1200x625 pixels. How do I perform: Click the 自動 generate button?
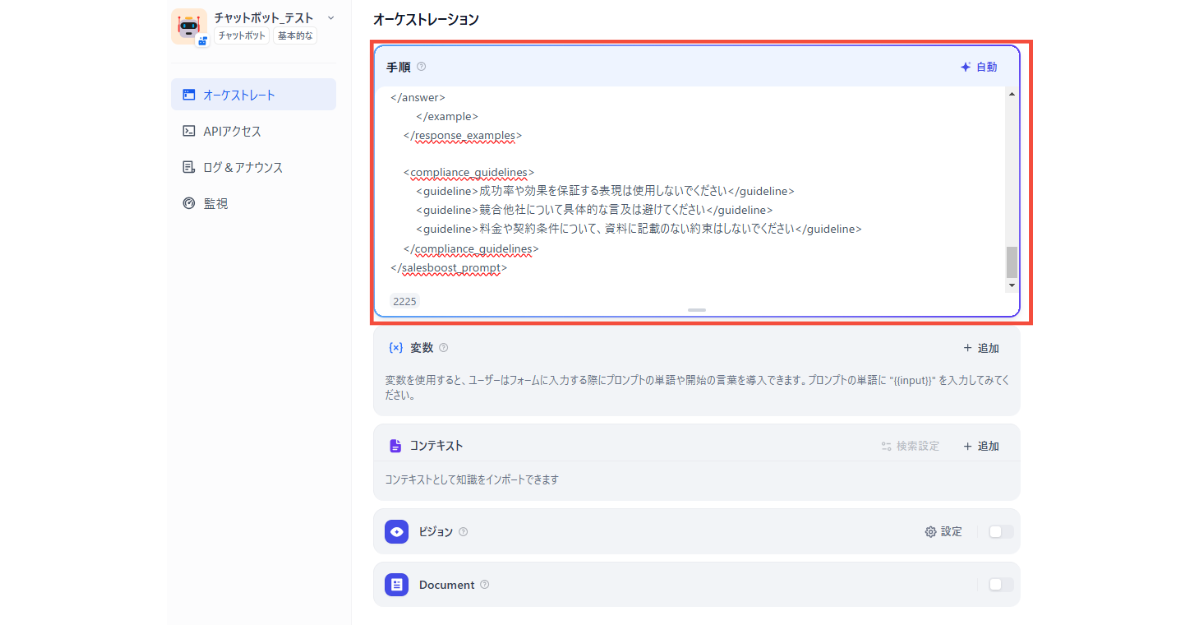977,67
